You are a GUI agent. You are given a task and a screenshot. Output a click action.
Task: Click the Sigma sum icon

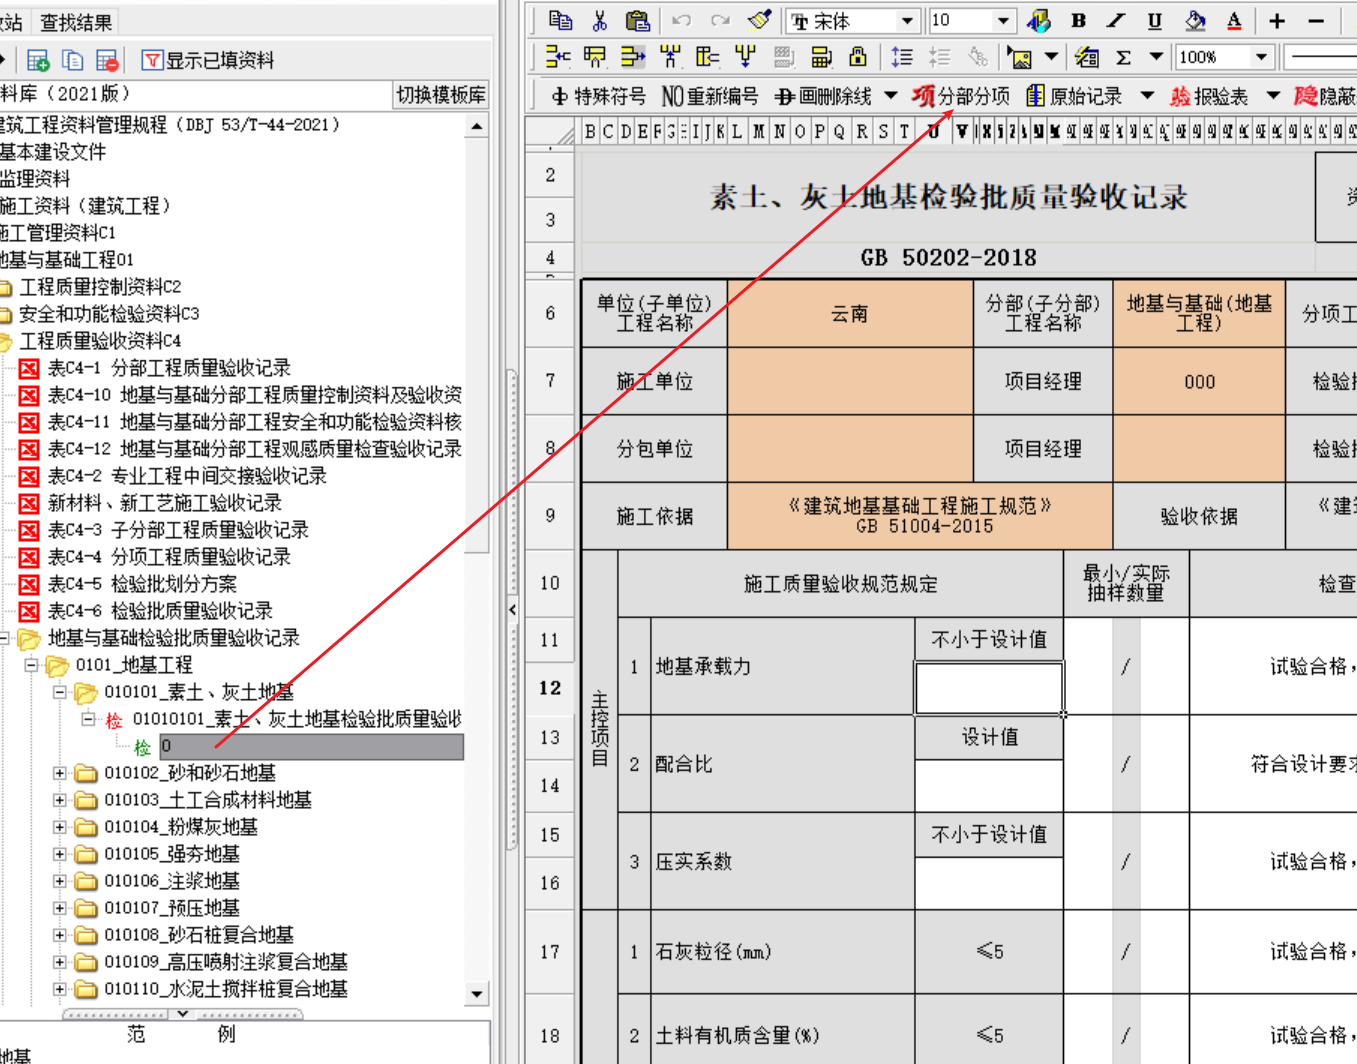pyautogui.click(x=1123, y=58)
